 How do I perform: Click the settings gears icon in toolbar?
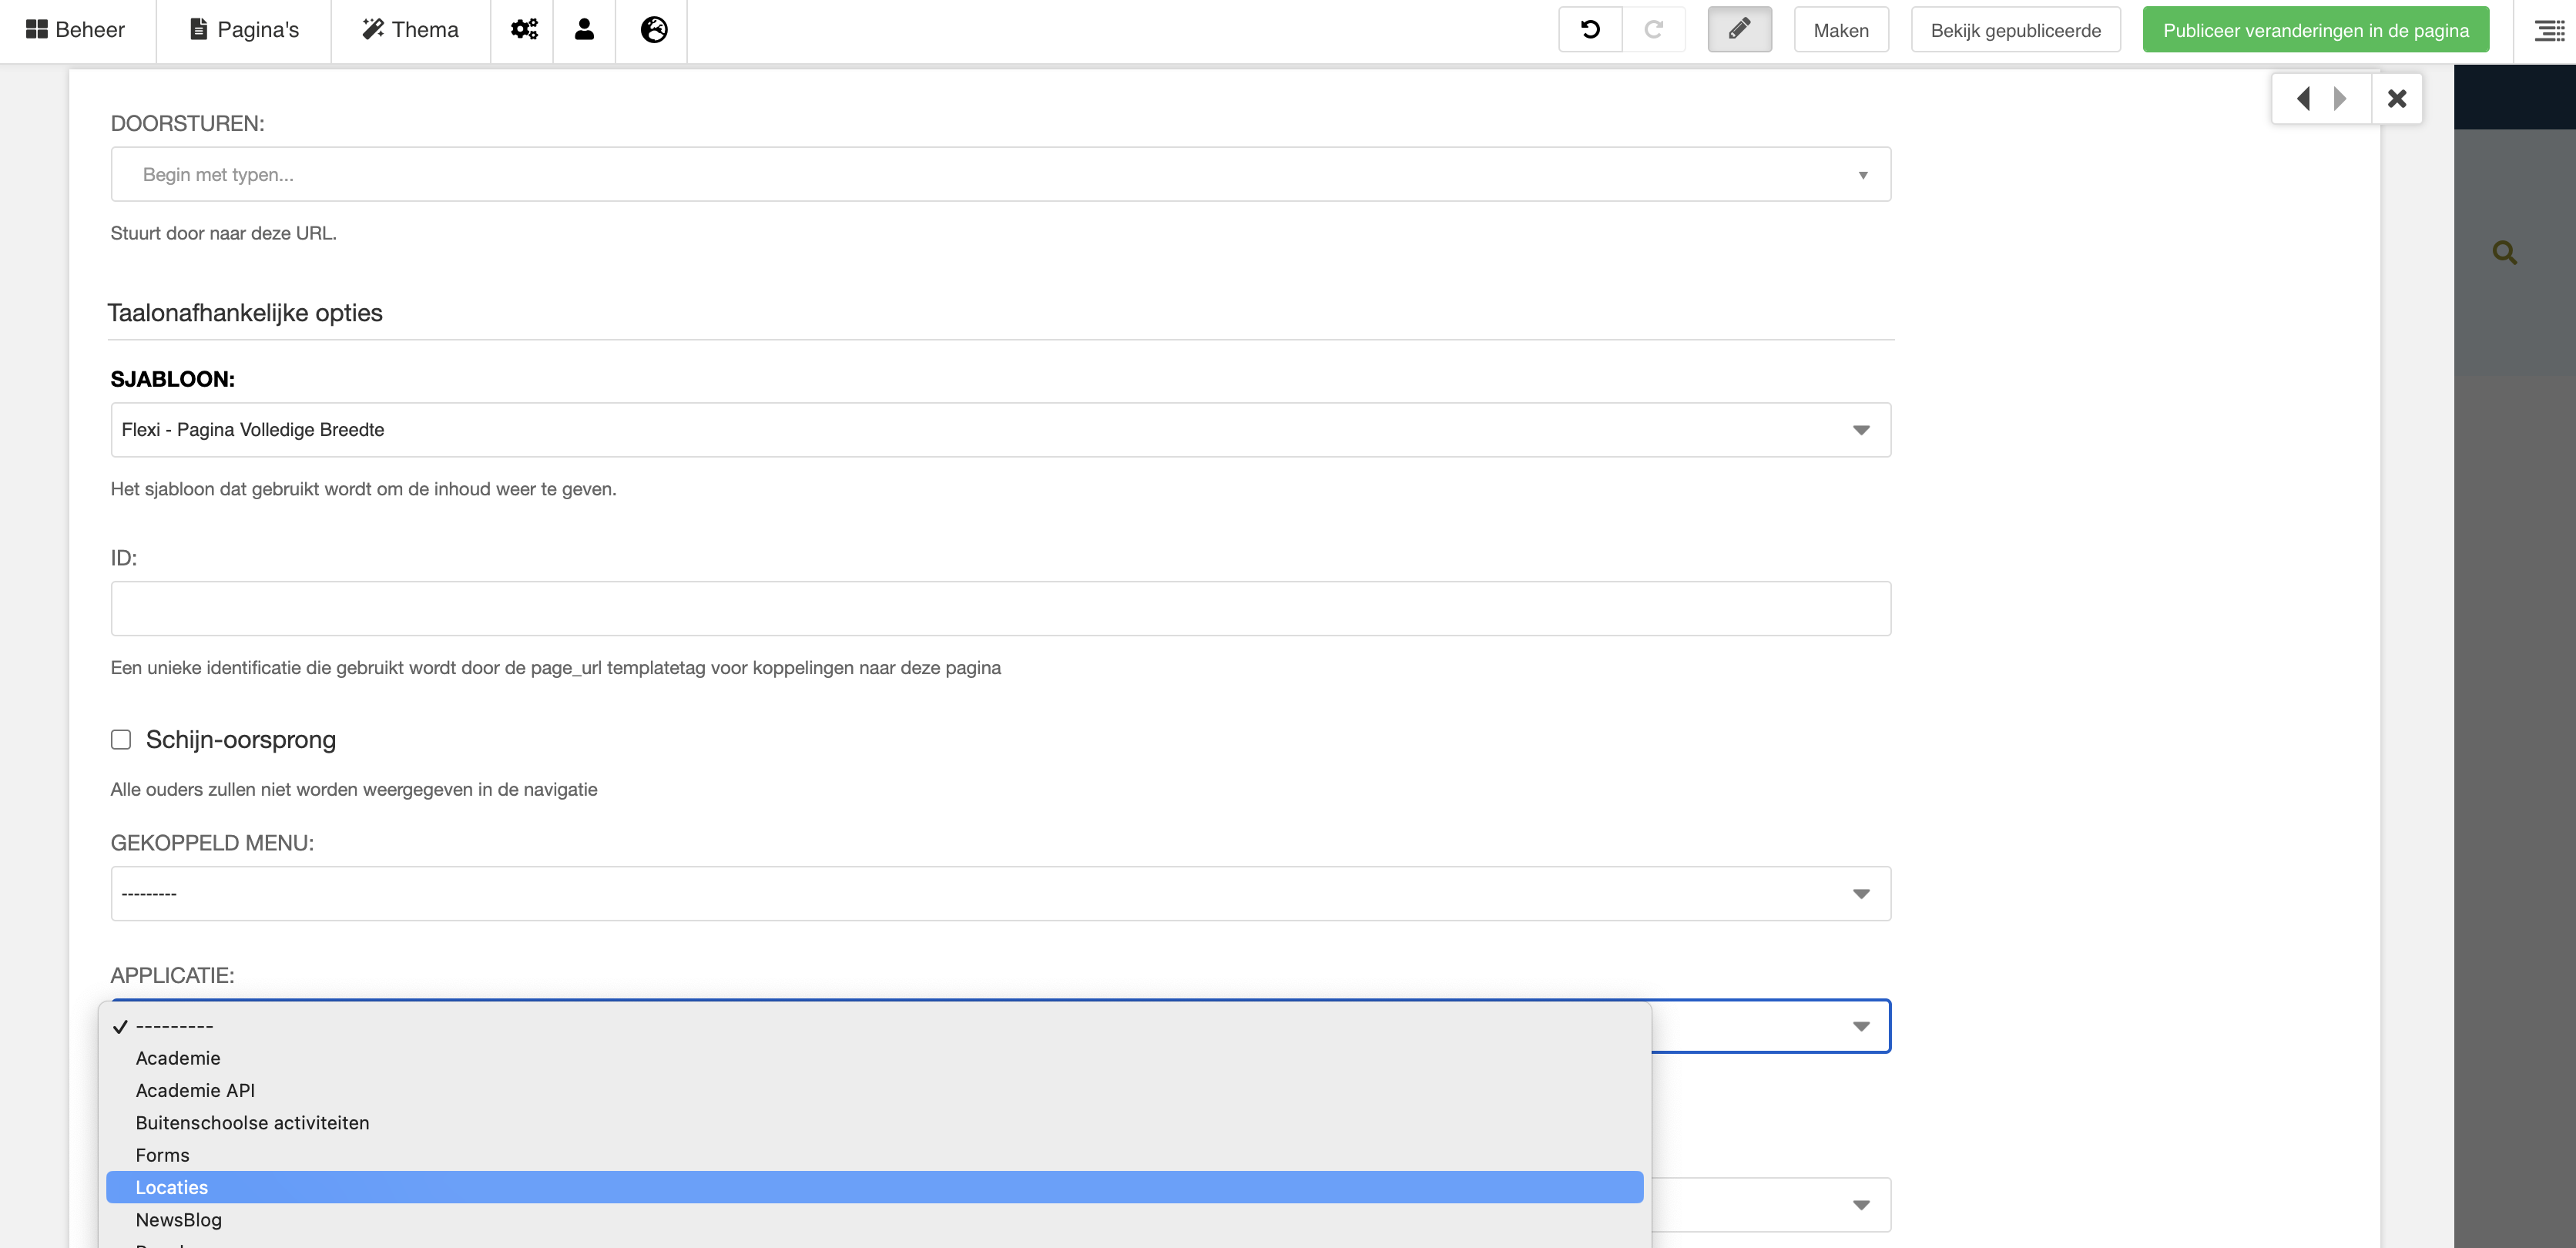[523, 30]
